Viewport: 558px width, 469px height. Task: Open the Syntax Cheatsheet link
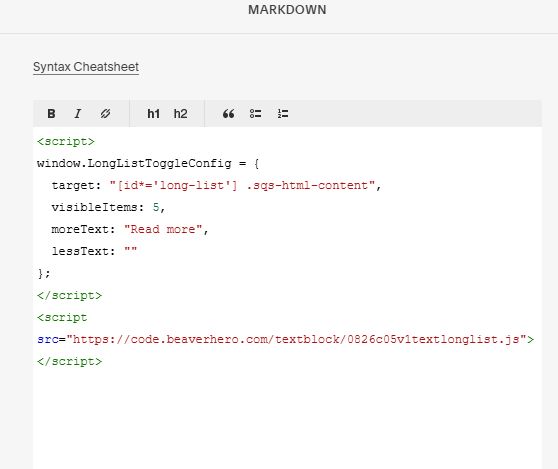pyautogui.click(x=86, y=67)
